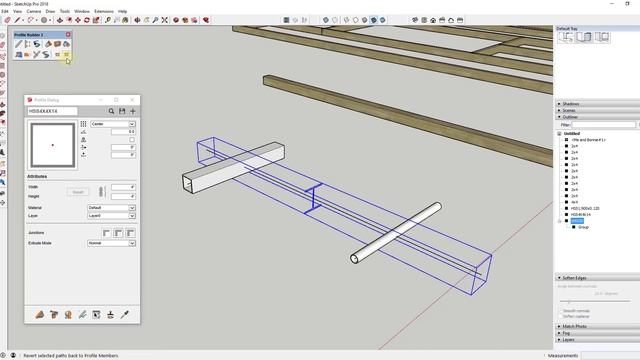Open the Edit menu
This screenshot has width=640, height=360.
pyautogui.click(x=4, y=11)
